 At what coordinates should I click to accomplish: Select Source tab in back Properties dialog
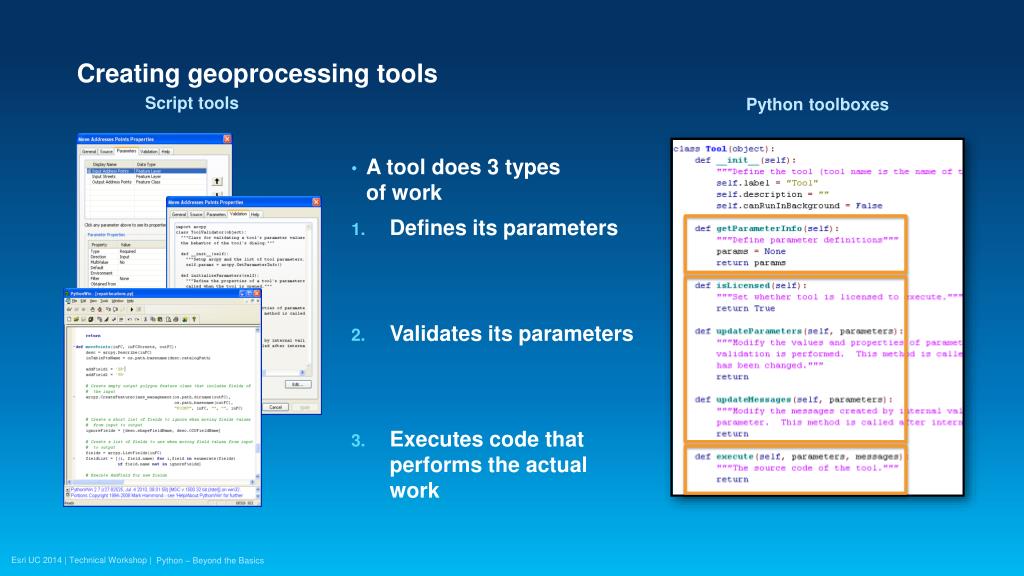pyautogui.click(x=106, y=152)
